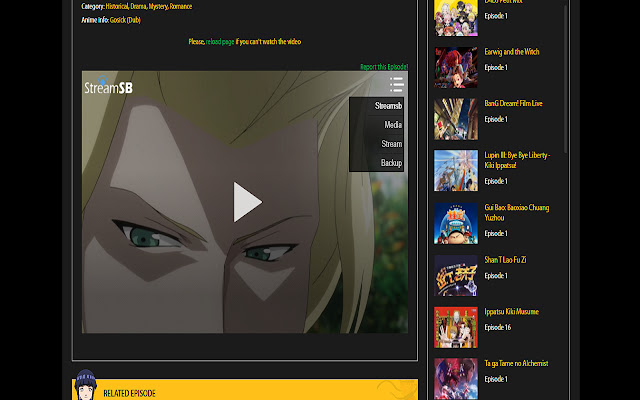Viewport: 640px width, 400px height.
Task: Play the video in the StreamSB player
Action: click(x=247, y=202)
